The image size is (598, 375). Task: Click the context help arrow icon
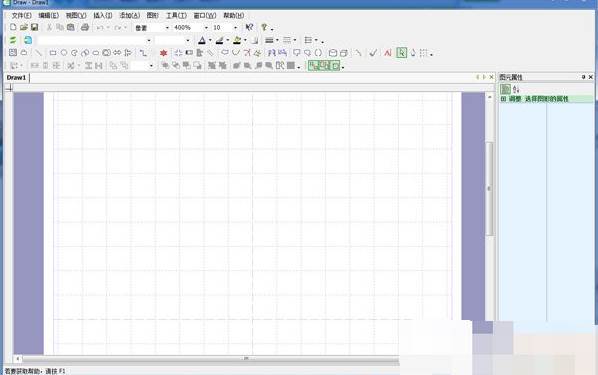pyautogui.click(x=249, y=27)
